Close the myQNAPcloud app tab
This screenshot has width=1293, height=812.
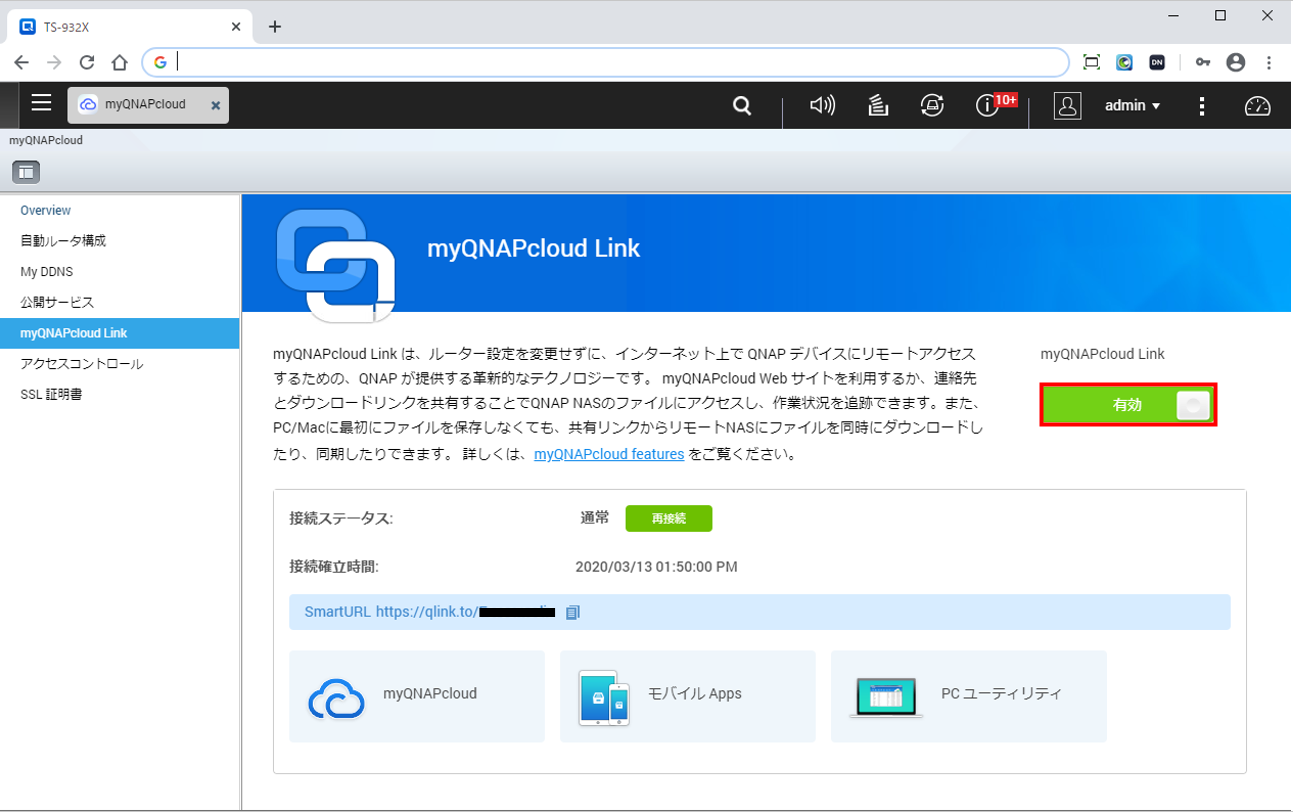(x=215, y=105)
